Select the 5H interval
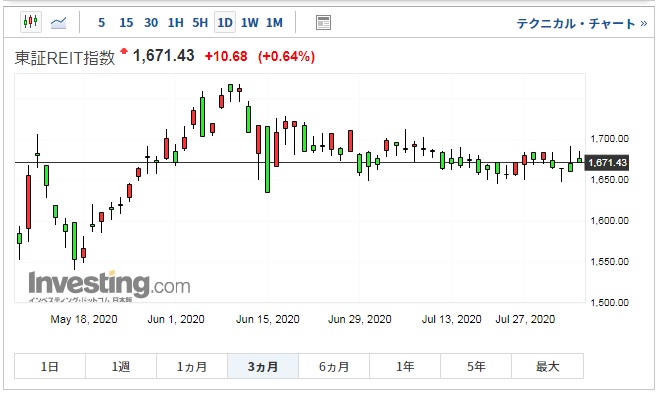This screenshot has width=660, height=398. click(x=200, y=23)
